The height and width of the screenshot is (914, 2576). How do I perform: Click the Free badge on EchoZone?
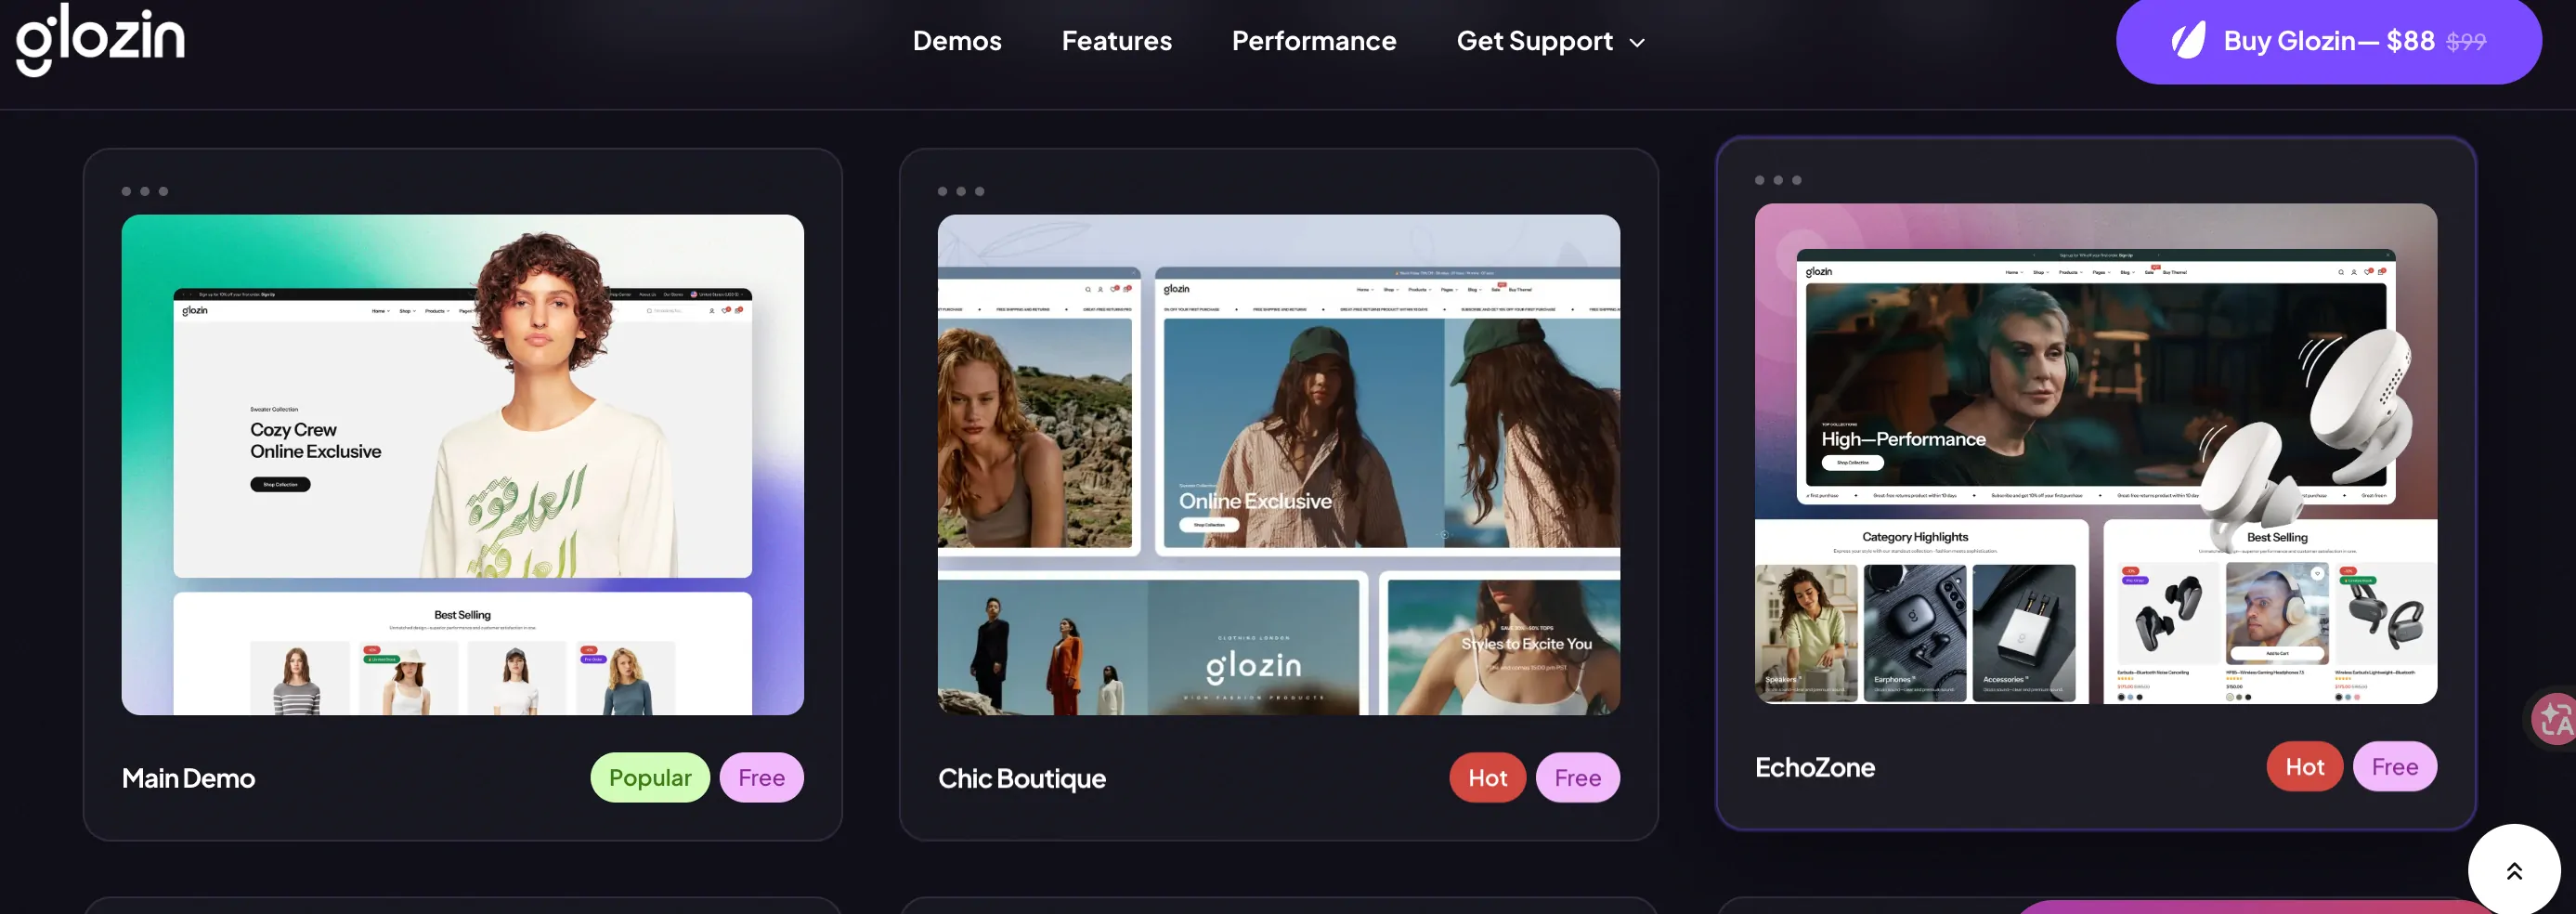[x=2394, y=767]
